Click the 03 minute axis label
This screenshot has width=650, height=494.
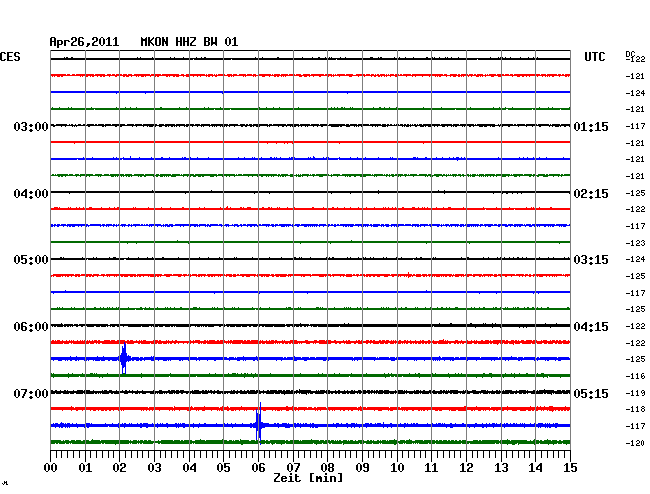(154, 467)
